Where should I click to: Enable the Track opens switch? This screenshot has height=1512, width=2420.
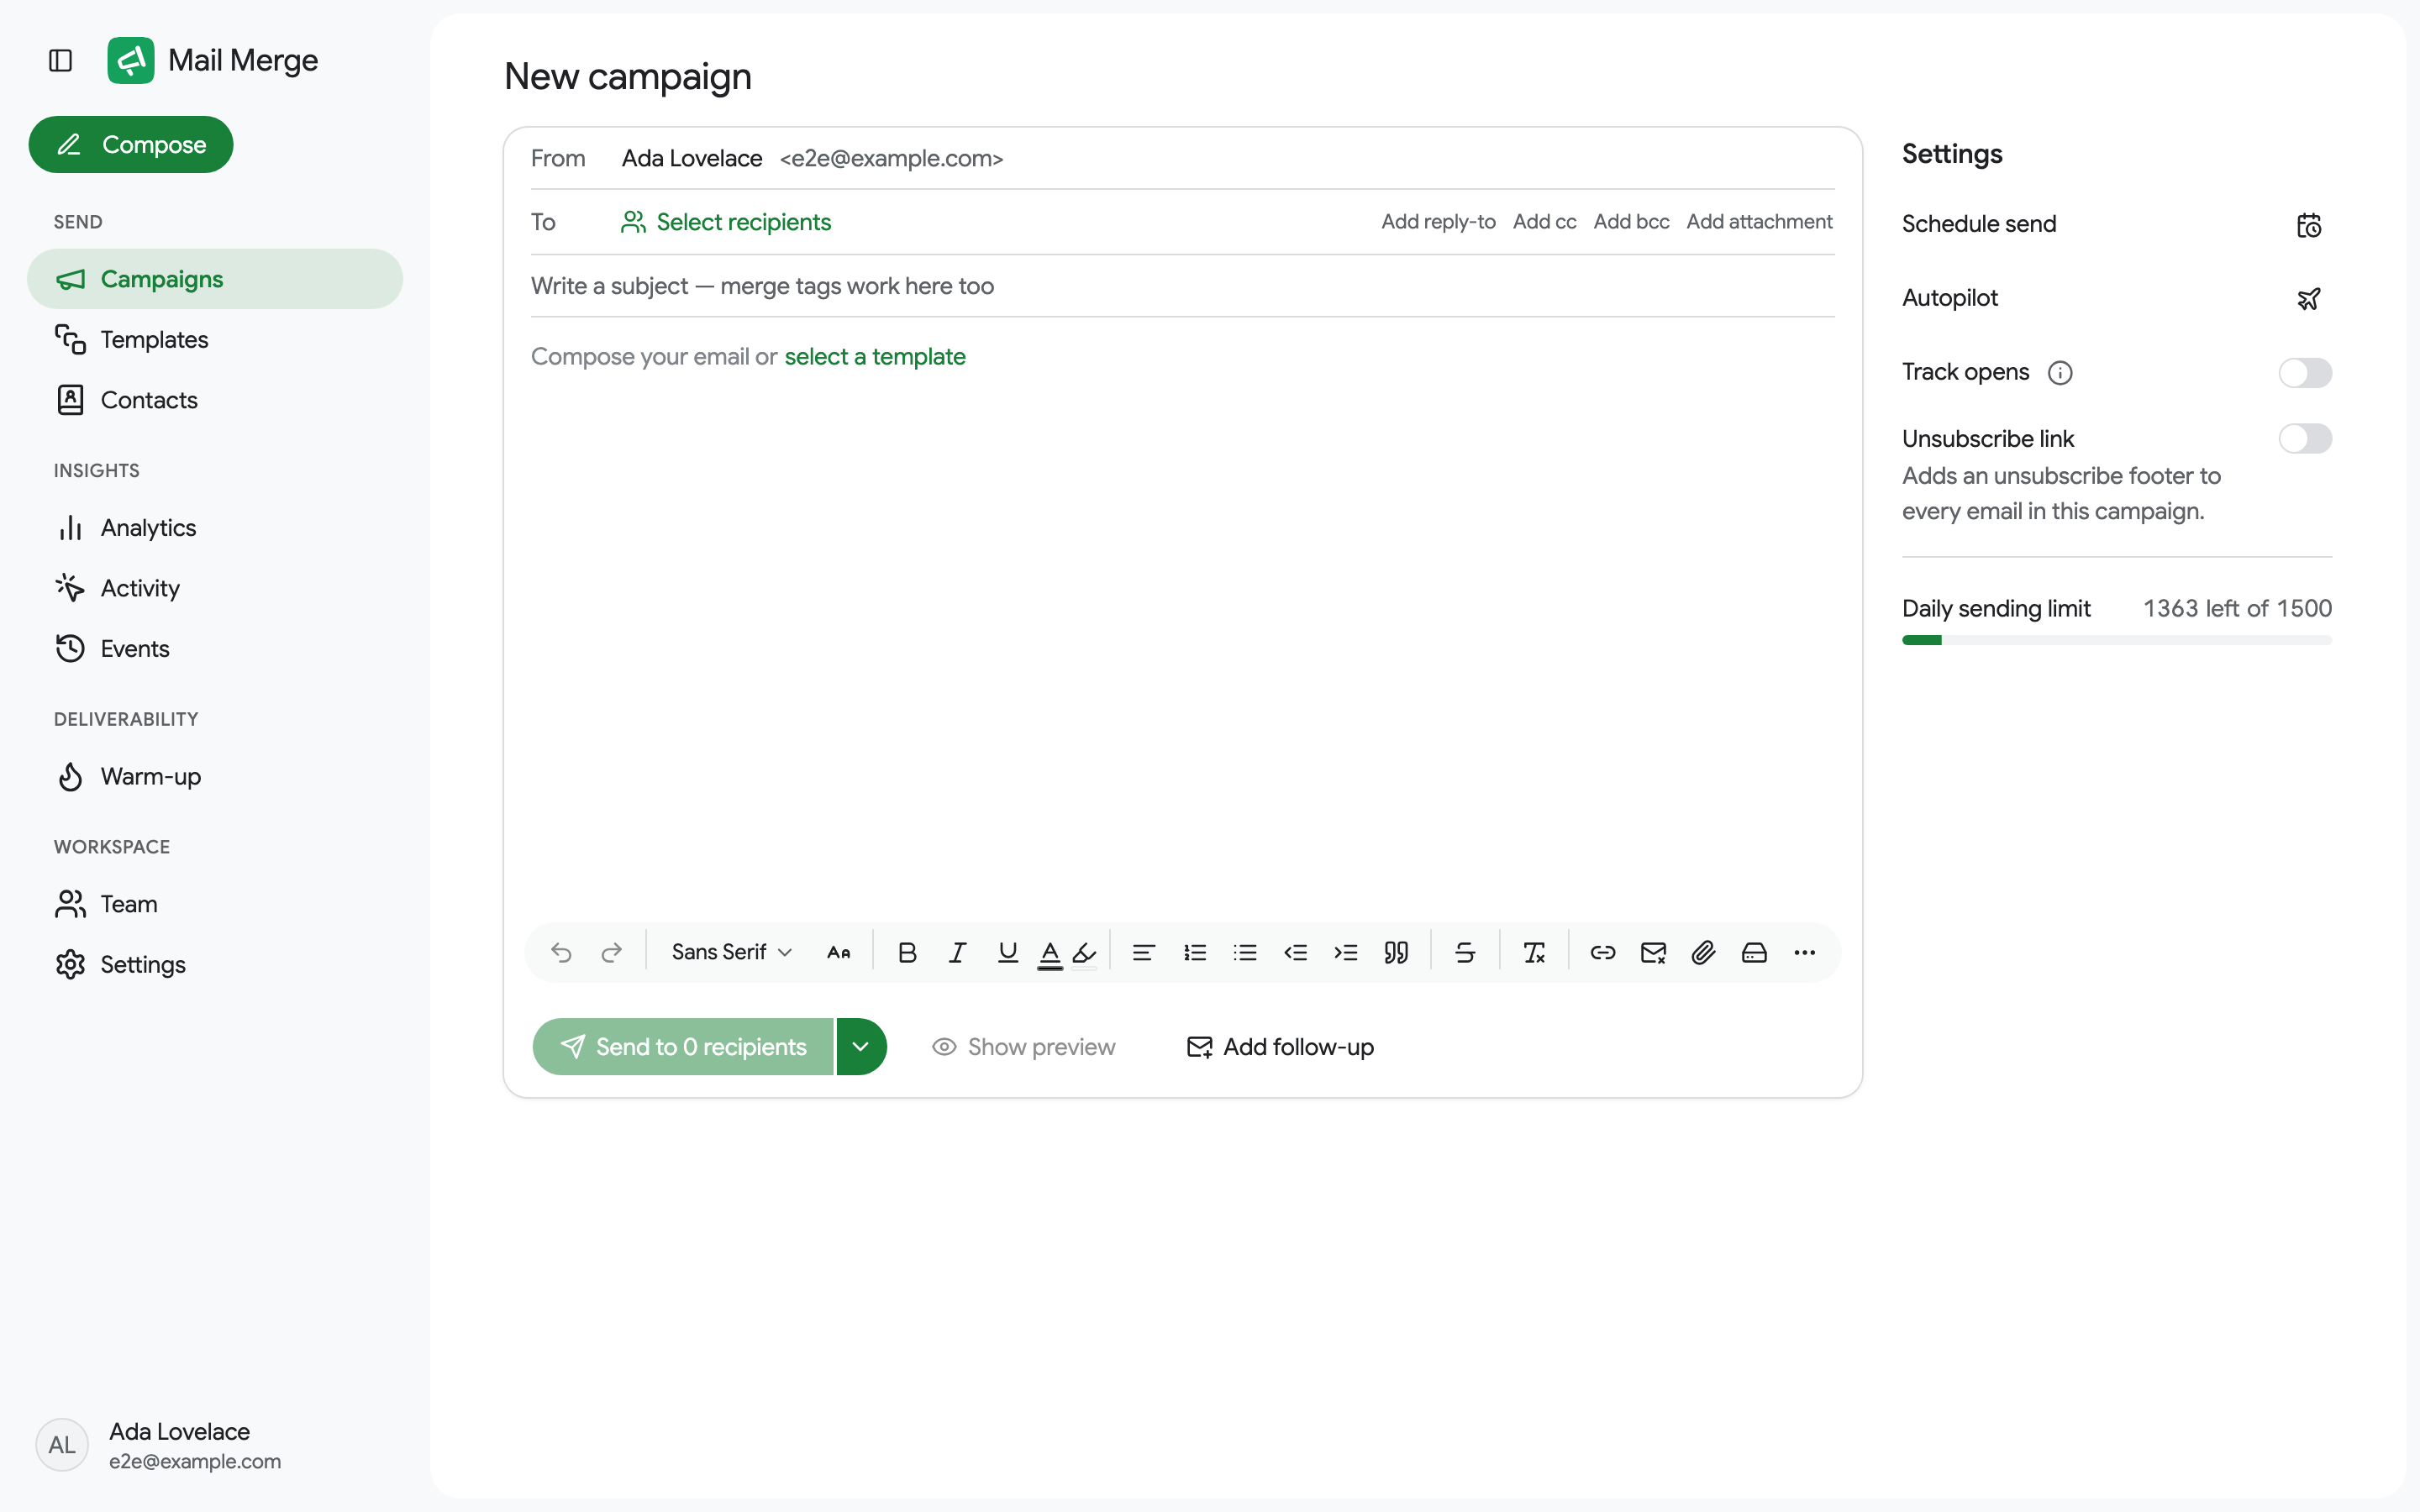coord(2305,373)
